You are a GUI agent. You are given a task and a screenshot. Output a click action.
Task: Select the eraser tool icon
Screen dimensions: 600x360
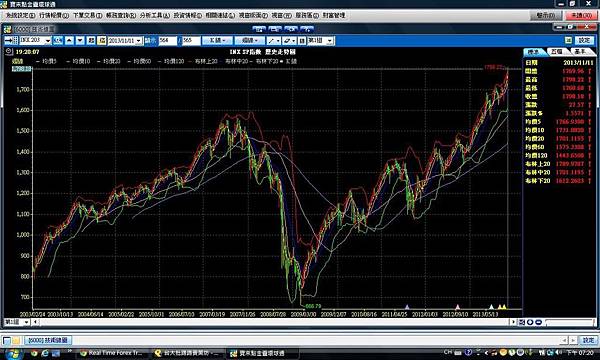click(x=287, y=41)
